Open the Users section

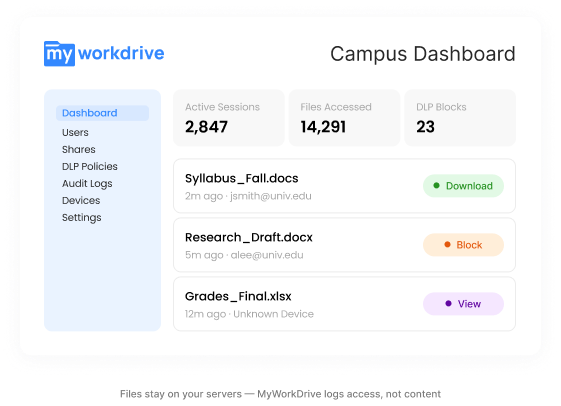75,132
